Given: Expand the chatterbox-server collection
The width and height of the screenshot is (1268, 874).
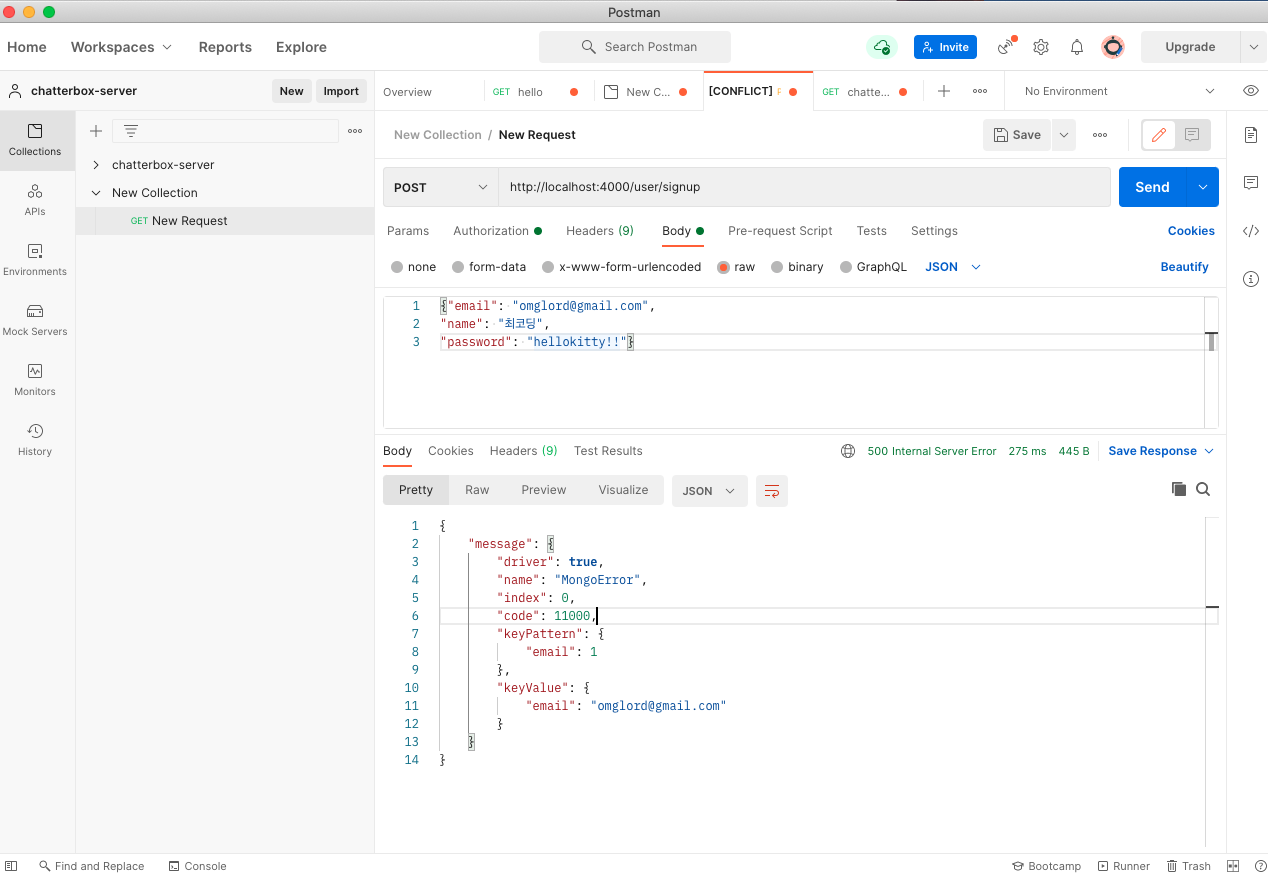Looking at the screenshot, I should click(x=96, y=165).
